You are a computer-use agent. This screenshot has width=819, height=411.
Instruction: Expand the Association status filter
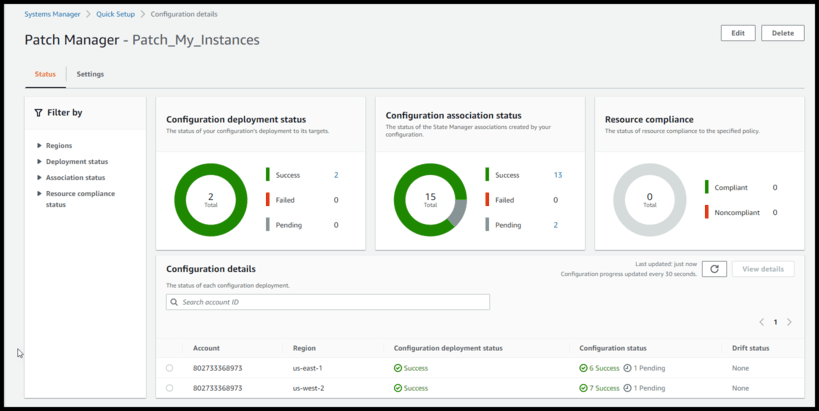pyautogui.click(x=39, y=178)
